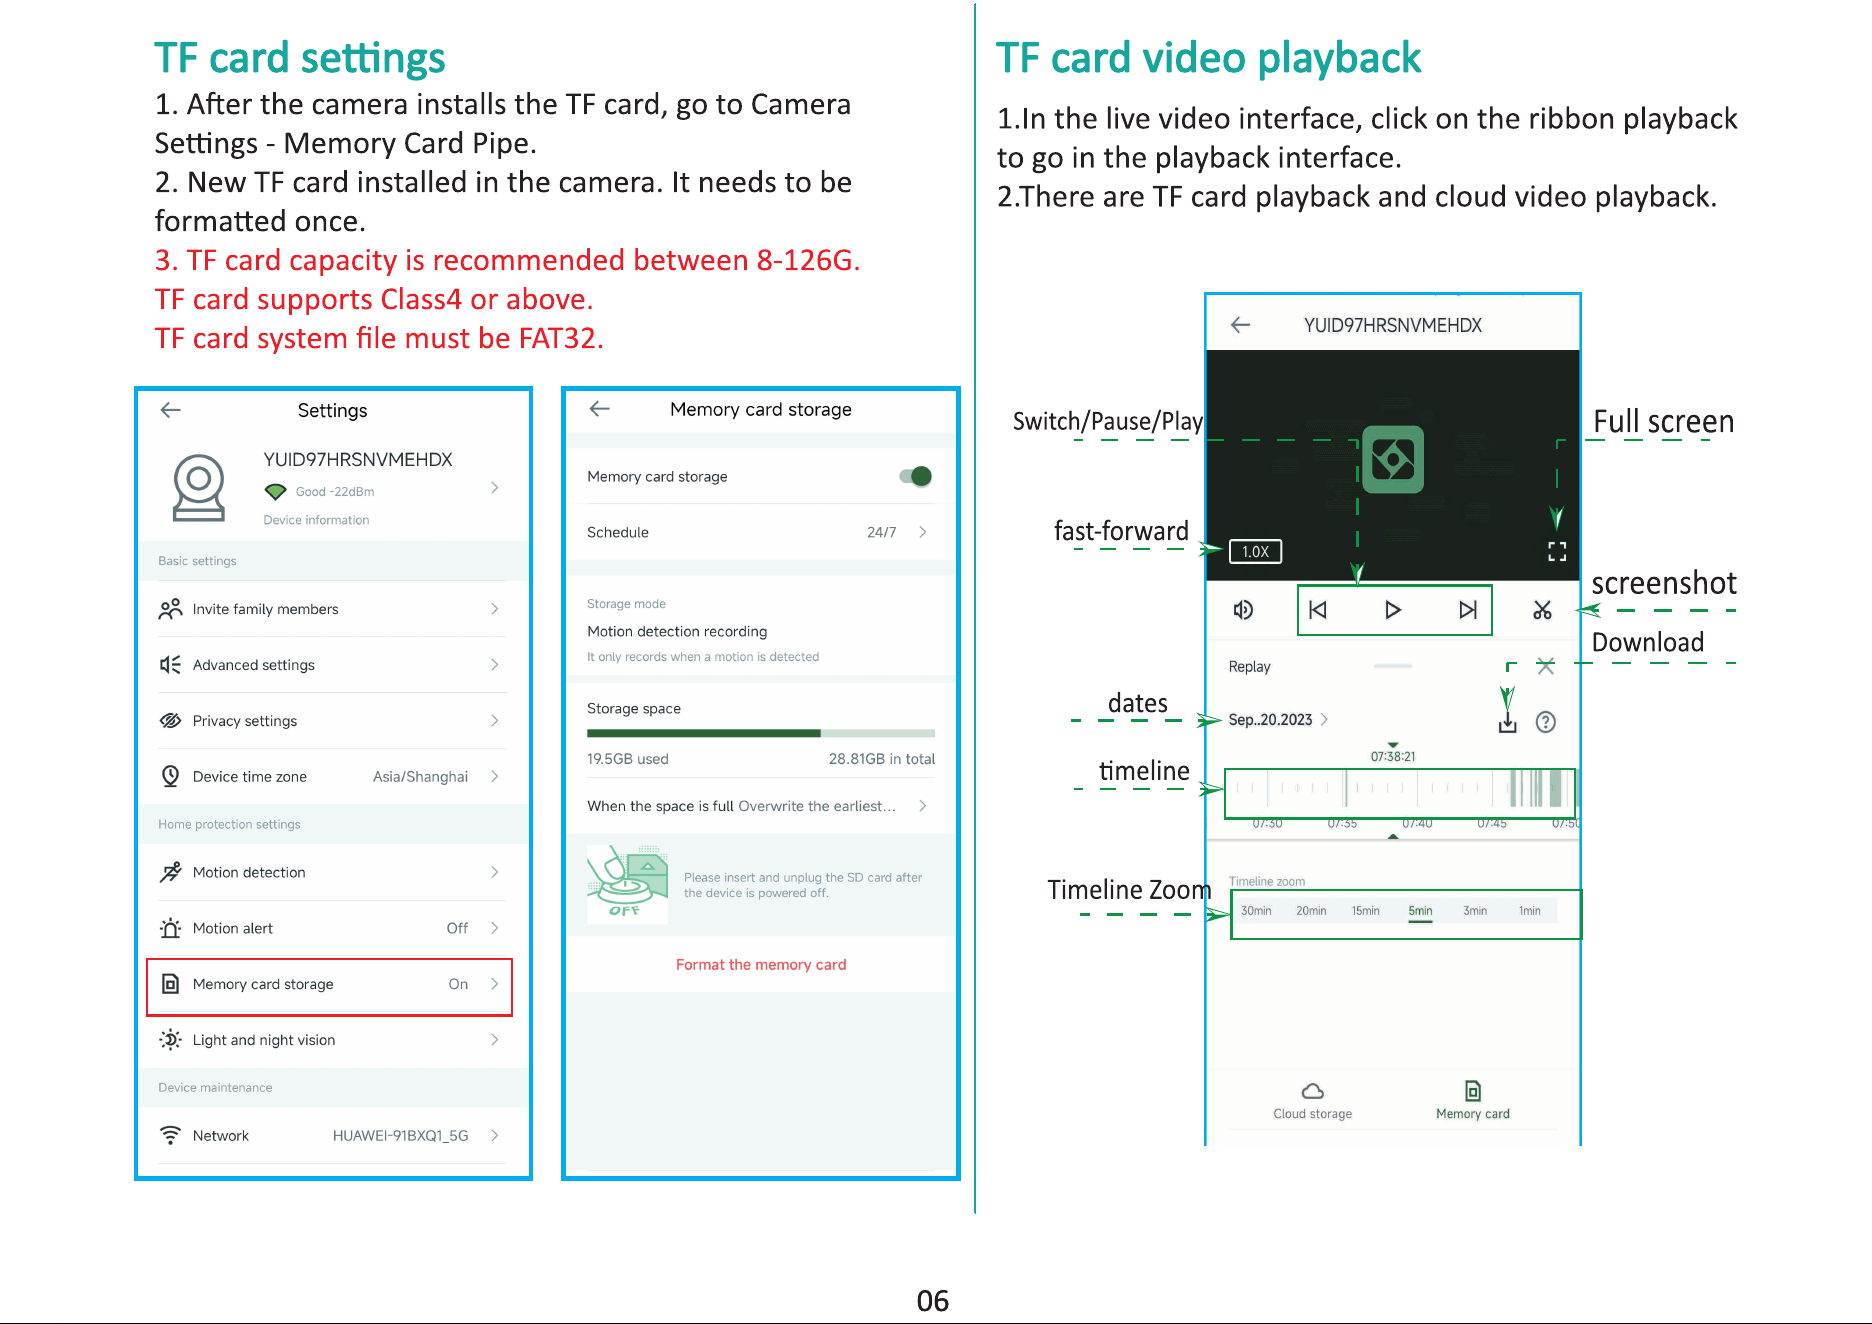Open Motion detection settings
Image resolution: width=1872 pixels, height=1324 pixels.
pos(333,872)
